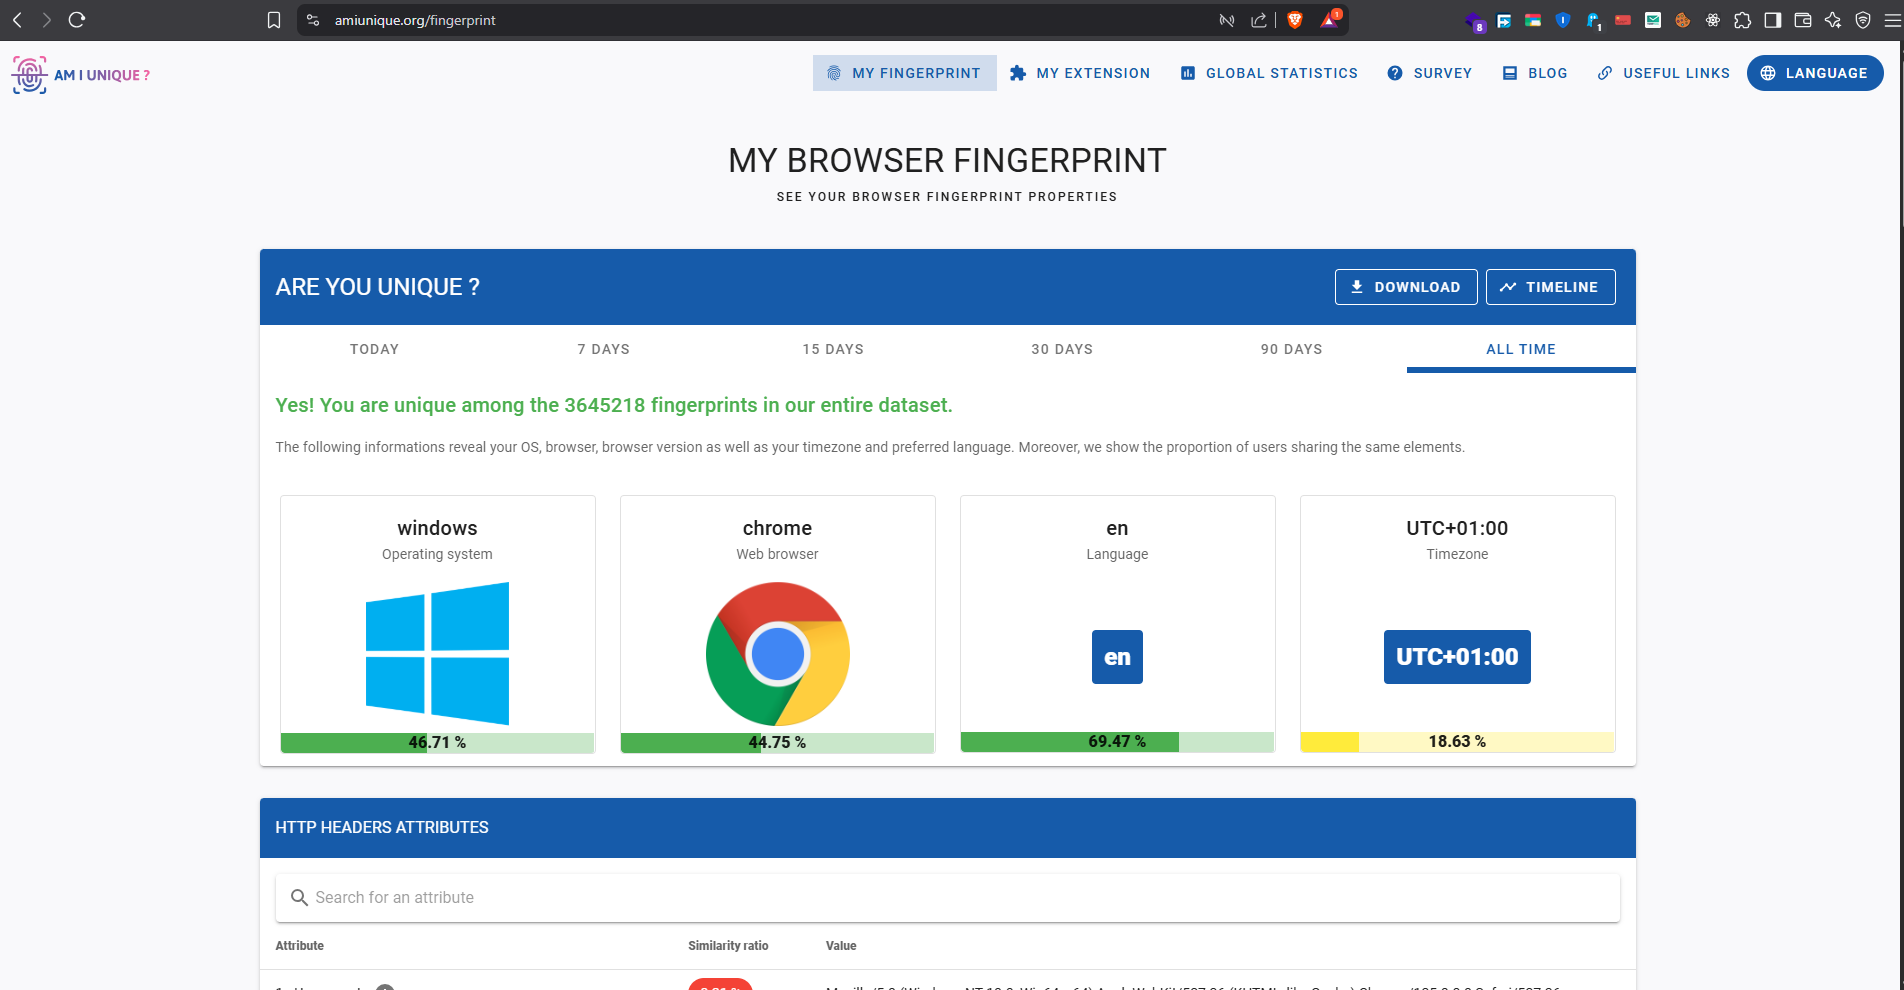The image size is (1904, 990).
Task: Open My Fingerprint nav item
Action: [905, 73]
